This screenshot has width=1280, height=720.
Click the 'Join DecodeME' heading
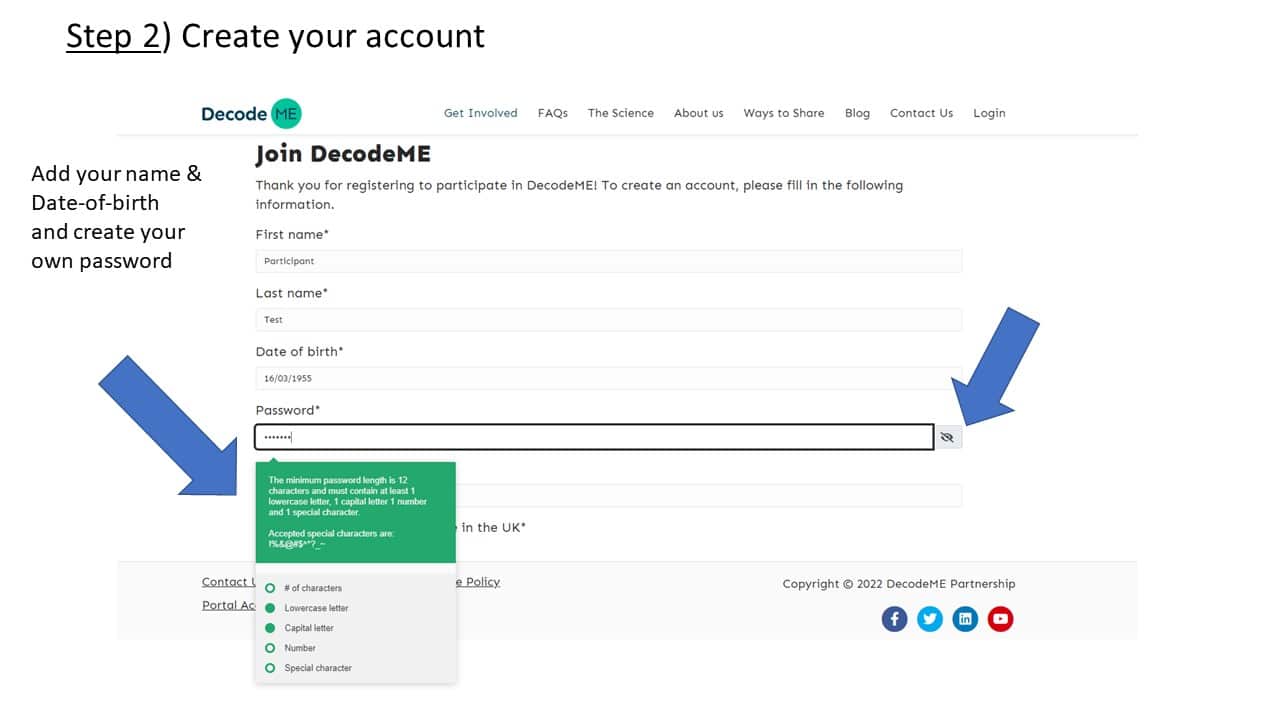(343, 155)
